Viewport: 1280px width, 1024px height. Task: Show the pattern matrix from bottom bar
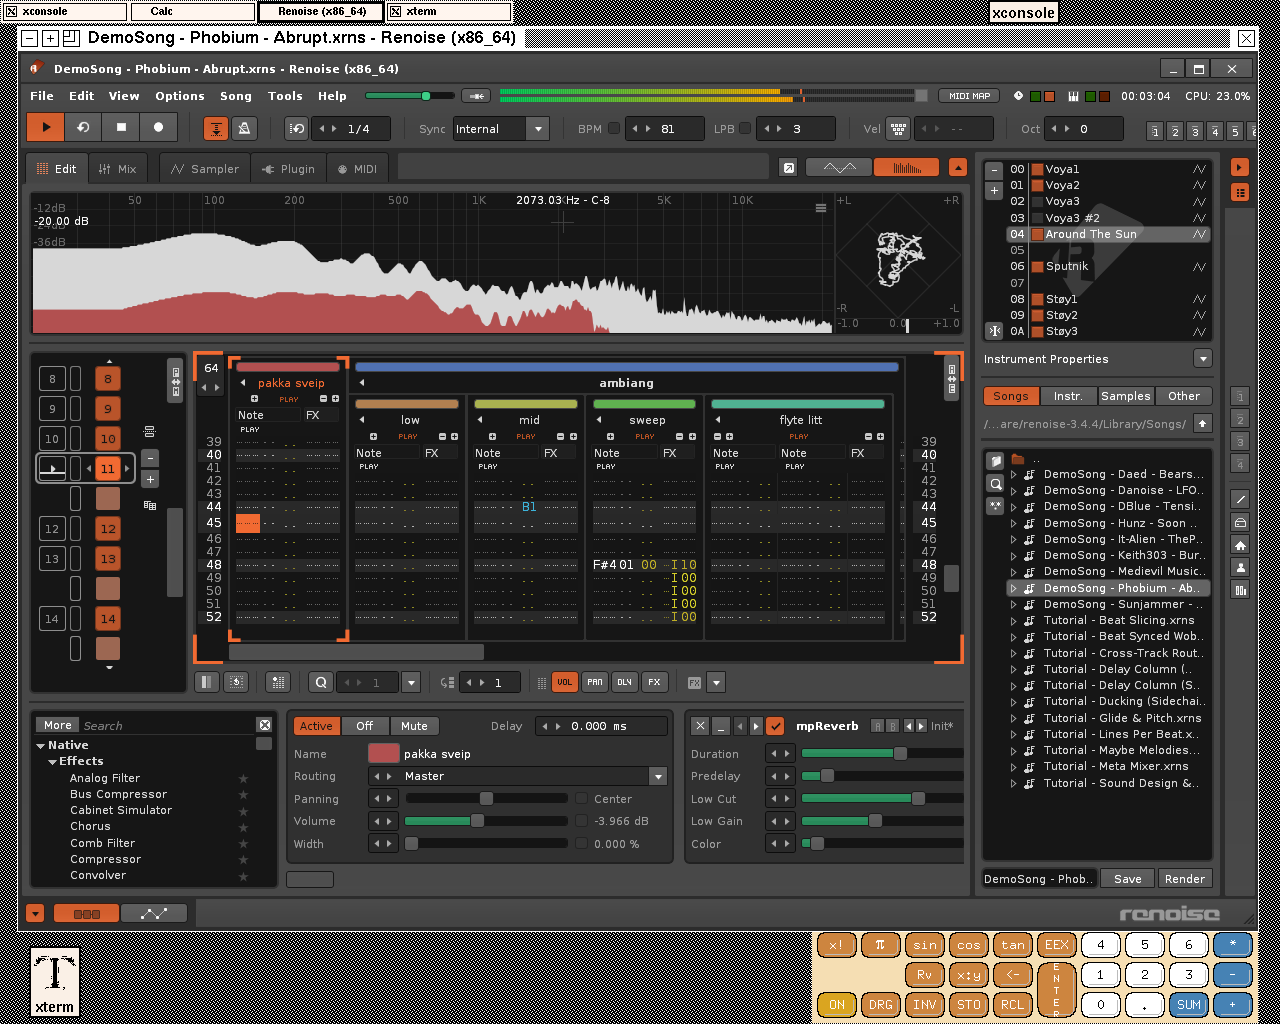(86, 913)
